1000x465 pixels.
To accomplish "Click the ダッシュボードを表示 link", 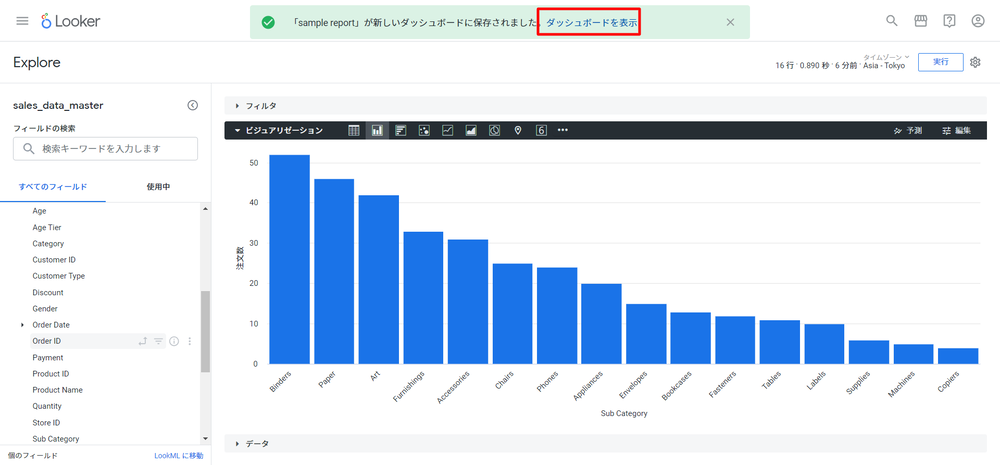I will point(591,22).
